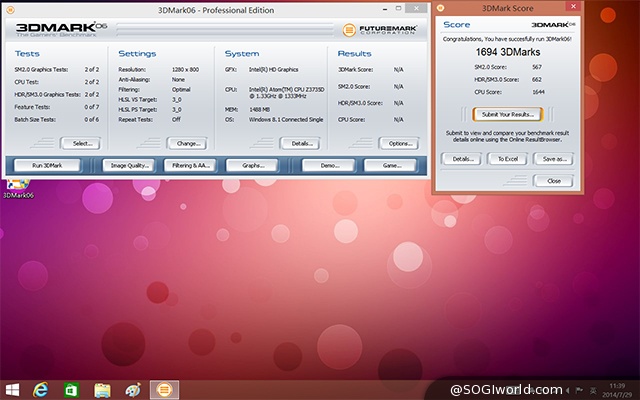
Task: Click Change... button under Settings
Action: 187,143
